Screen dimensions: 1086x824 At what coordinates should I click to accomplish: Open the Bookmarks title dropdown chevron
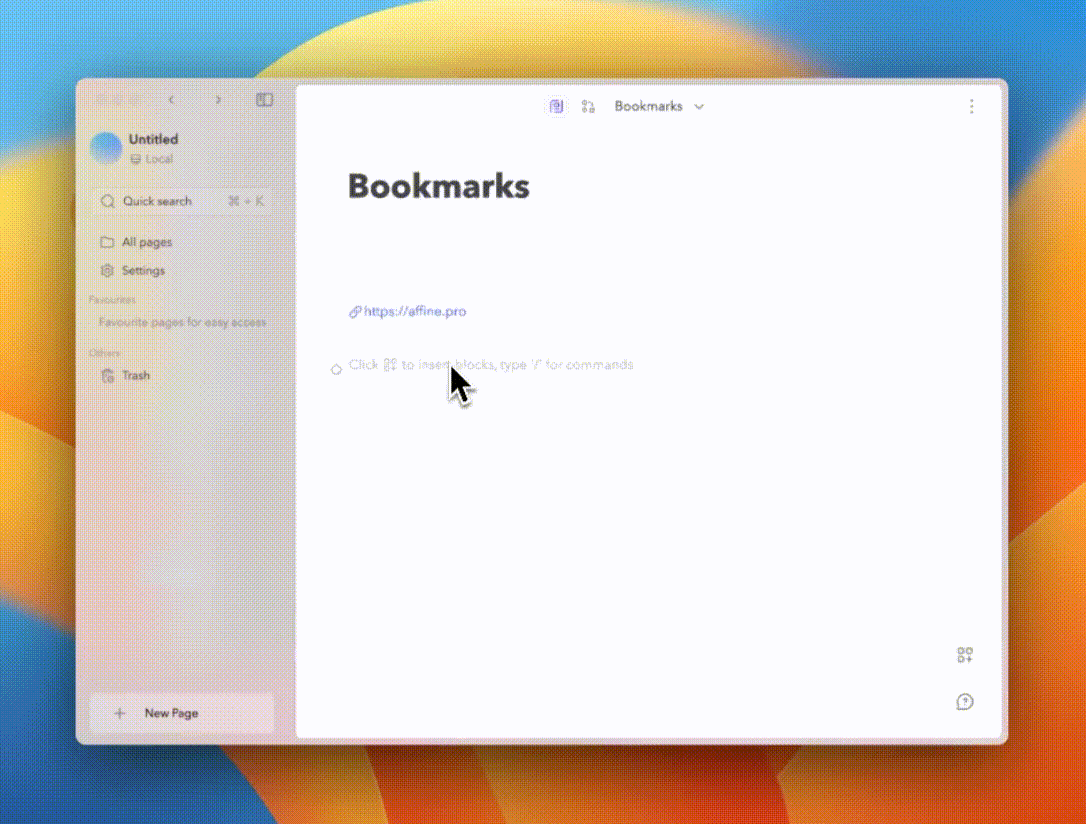point(700,107)
